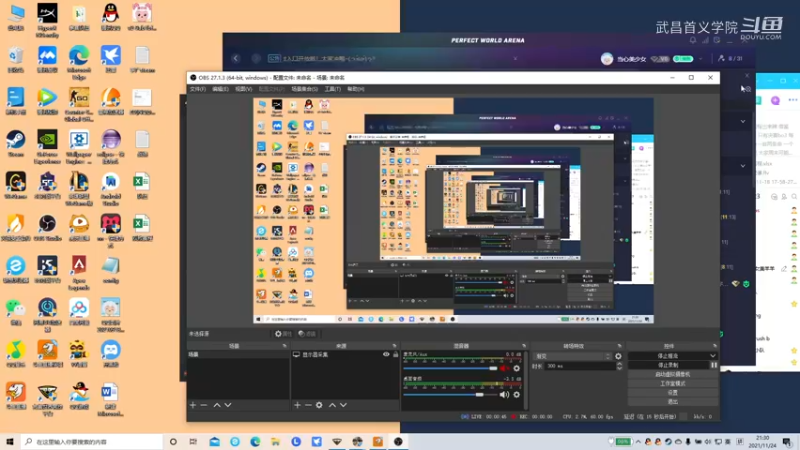This screenshot has height=450, width=800.
Task: Open the Scene Collection menu in OBS
Action: [305, 89]
